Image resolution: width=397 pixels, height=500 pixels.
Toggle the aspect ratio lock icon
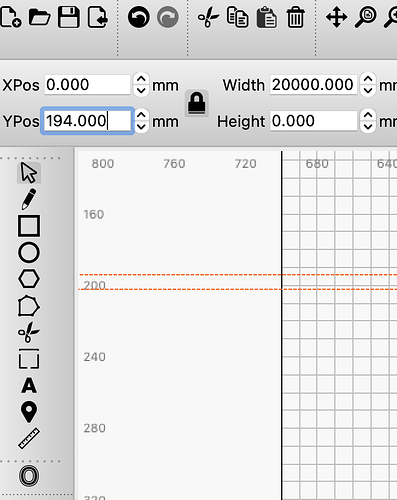tap(197, 103)
